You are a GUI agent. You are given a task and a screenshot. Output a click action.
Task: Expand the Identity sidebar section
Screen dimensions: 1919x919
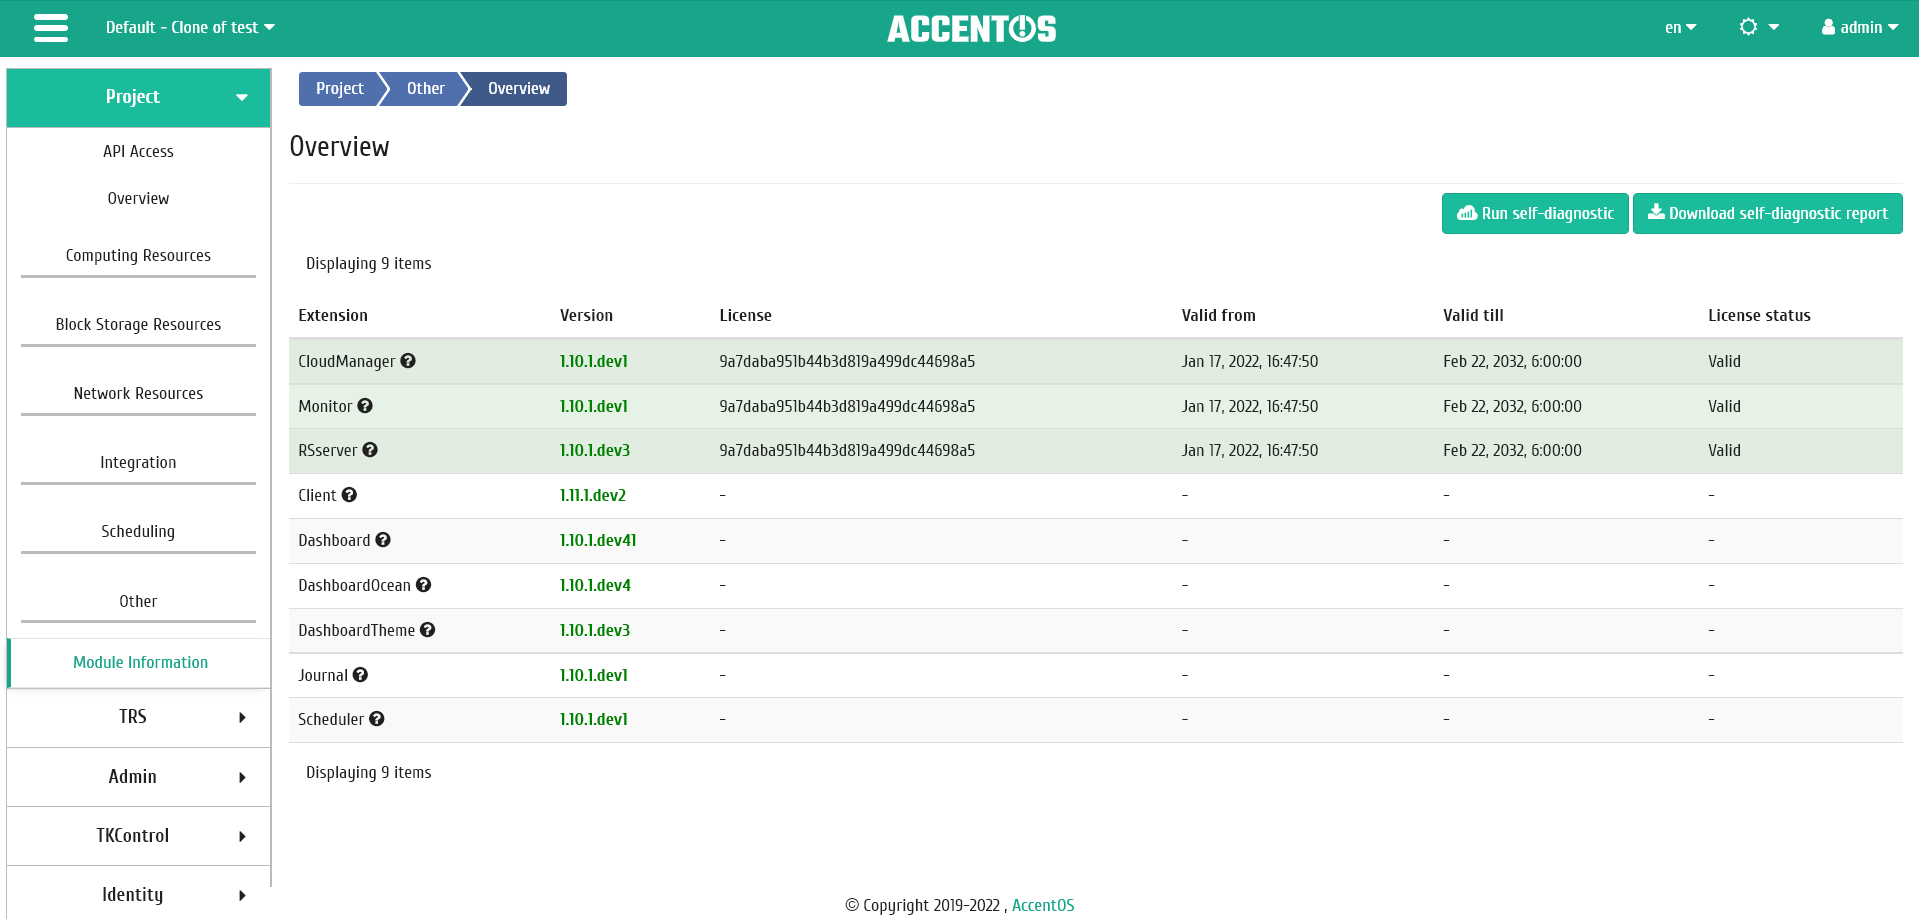(139, 895)
